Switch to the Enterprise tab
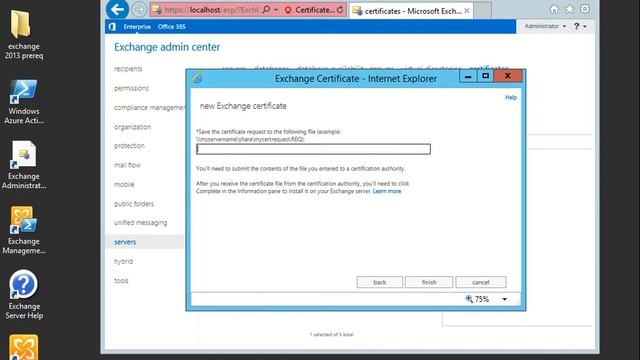640x360 pixels. pos(137,27)
